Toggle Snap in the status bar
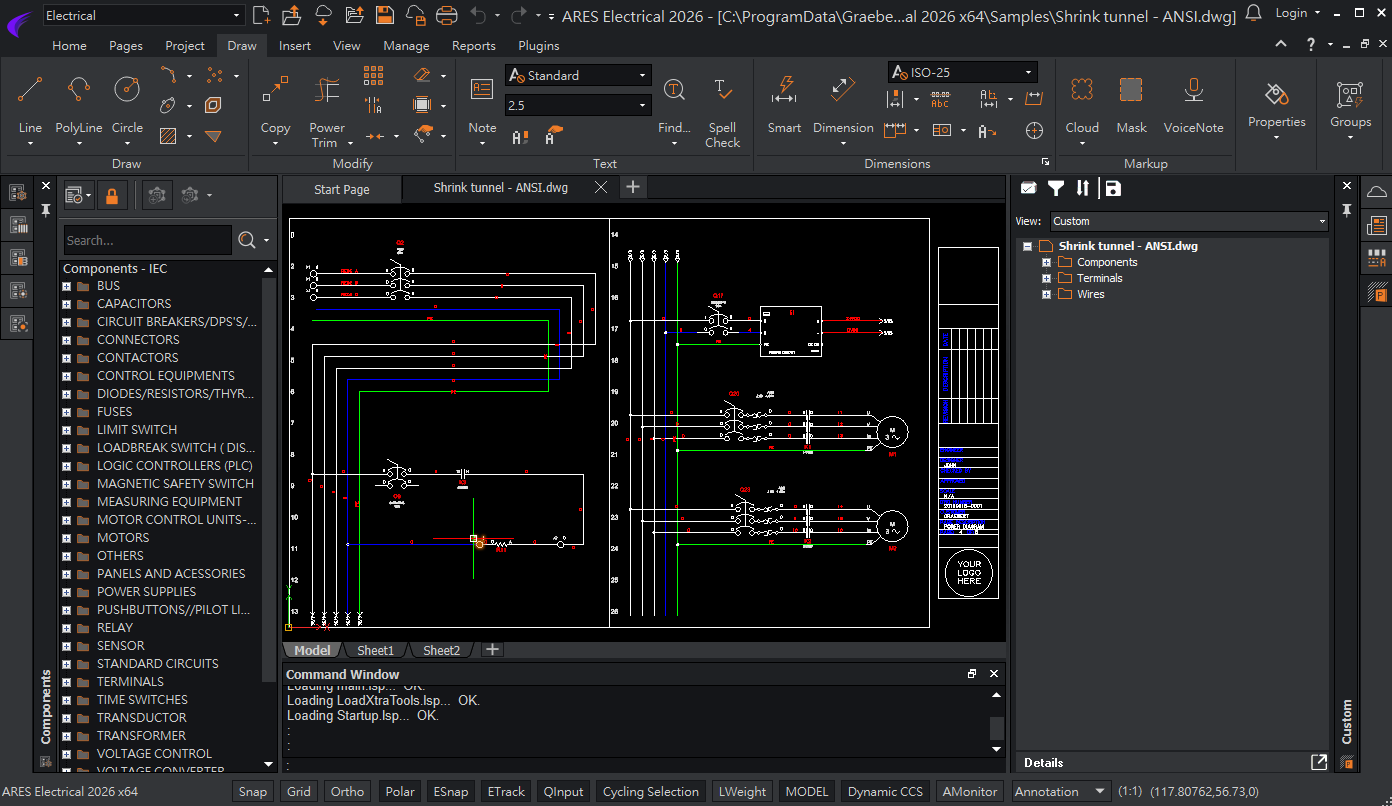This screenshot has width=1392, height=806. point(252,791)
